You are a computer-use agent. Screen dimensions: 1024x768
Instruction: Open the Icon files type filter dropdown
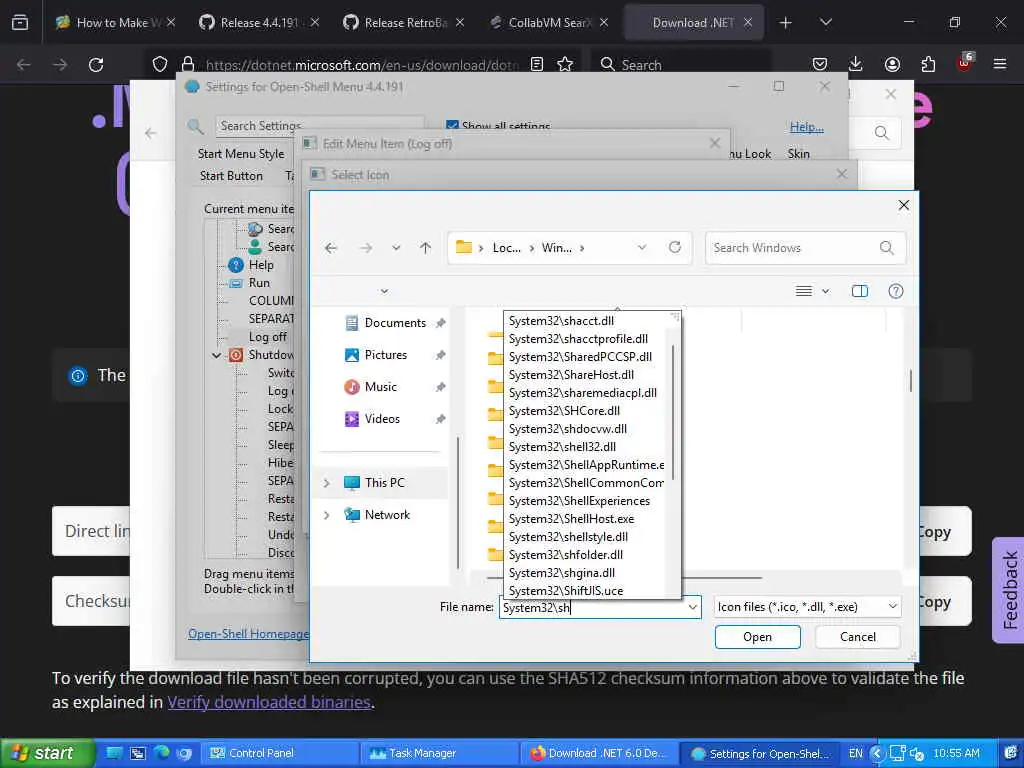pyautogui.click(x=807, y=607)
